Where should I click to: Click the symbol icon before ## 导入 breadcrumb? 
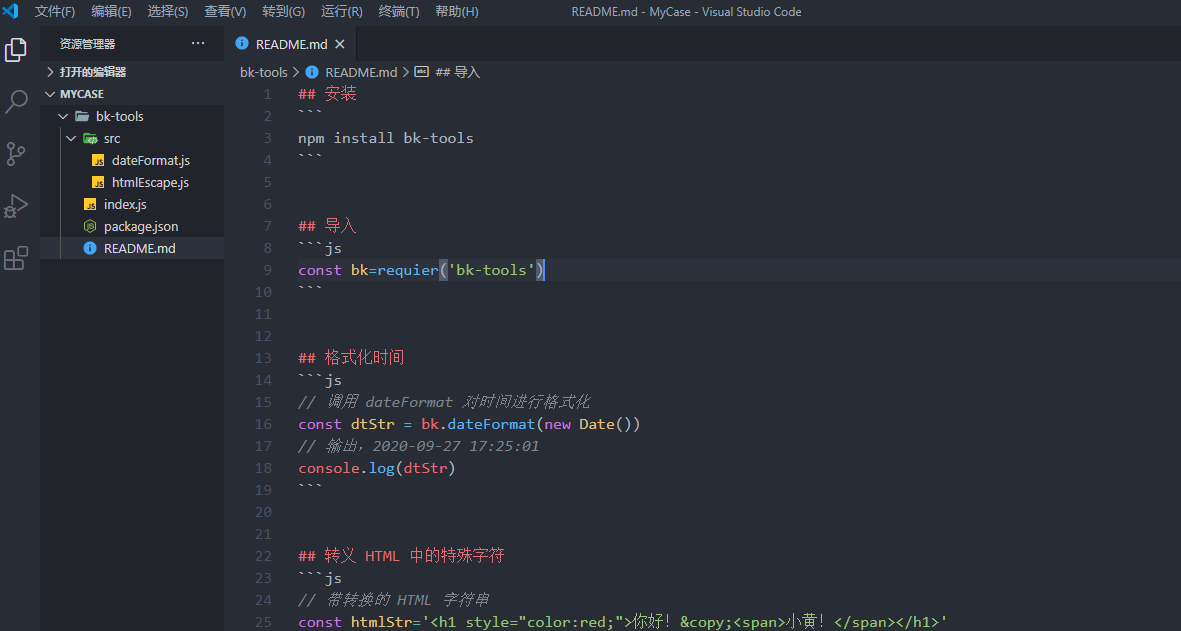tap(422, 72)
